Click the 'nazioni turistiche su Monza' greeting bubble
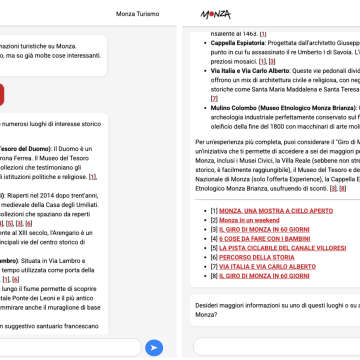360x360 pixels. (x=53, y=56)
